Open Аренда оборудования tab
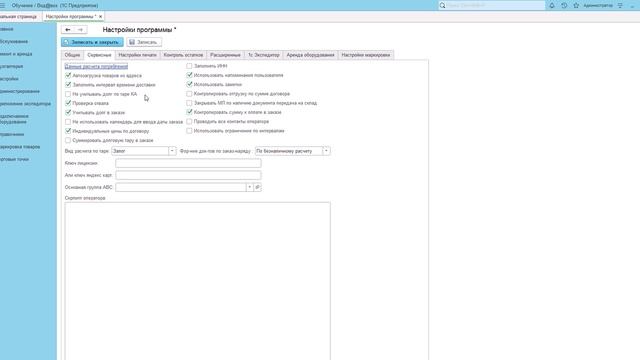Screen dimensions: 640x360 pos(310,55)
